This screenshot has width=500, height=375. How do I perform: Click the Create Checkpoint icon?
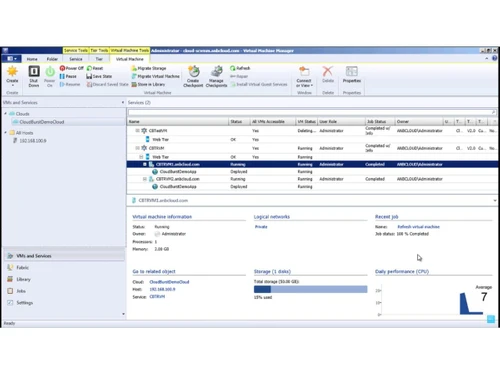[x=193, y=71]
